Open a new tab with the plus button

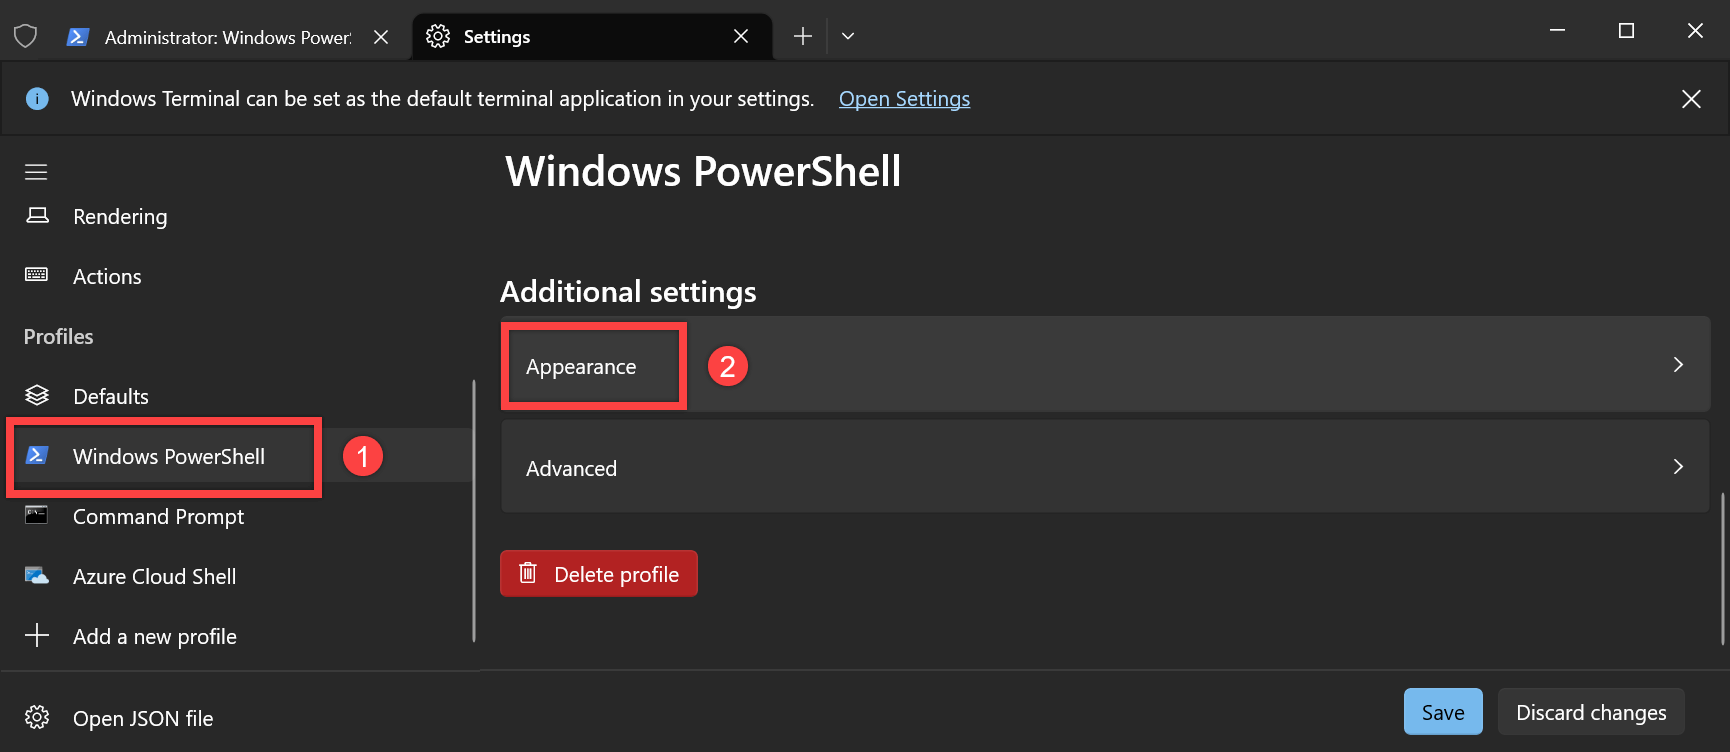tap(802, 36)
